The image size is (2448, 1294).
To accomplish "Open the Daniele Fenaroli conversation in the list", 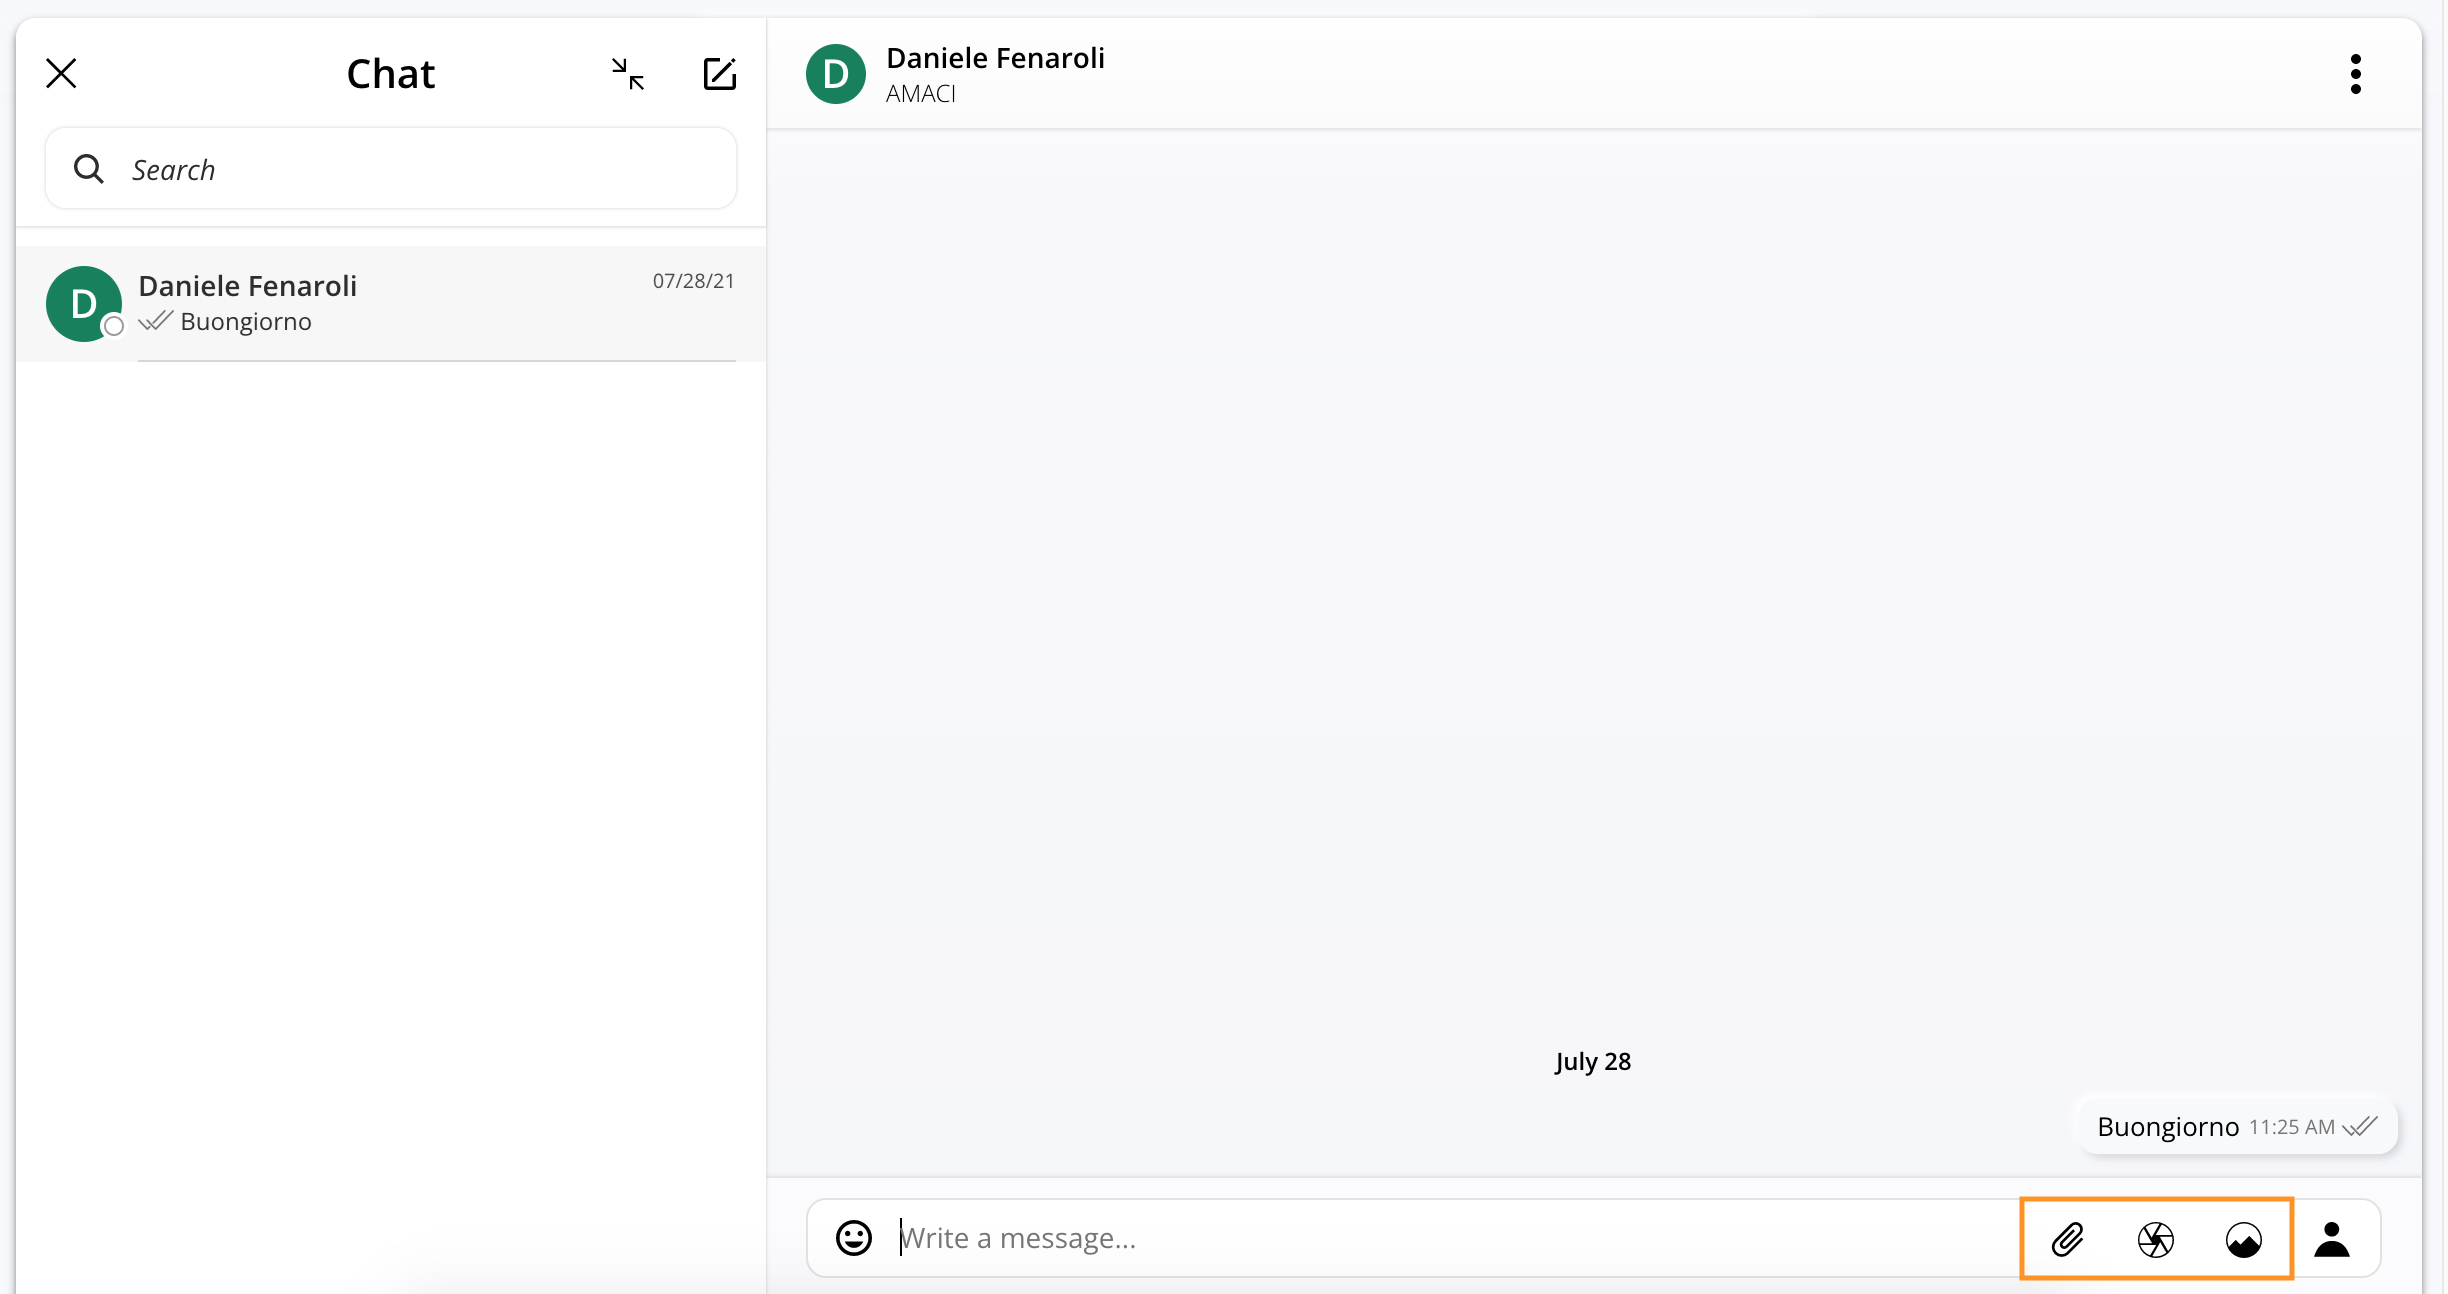I will 391,303.
